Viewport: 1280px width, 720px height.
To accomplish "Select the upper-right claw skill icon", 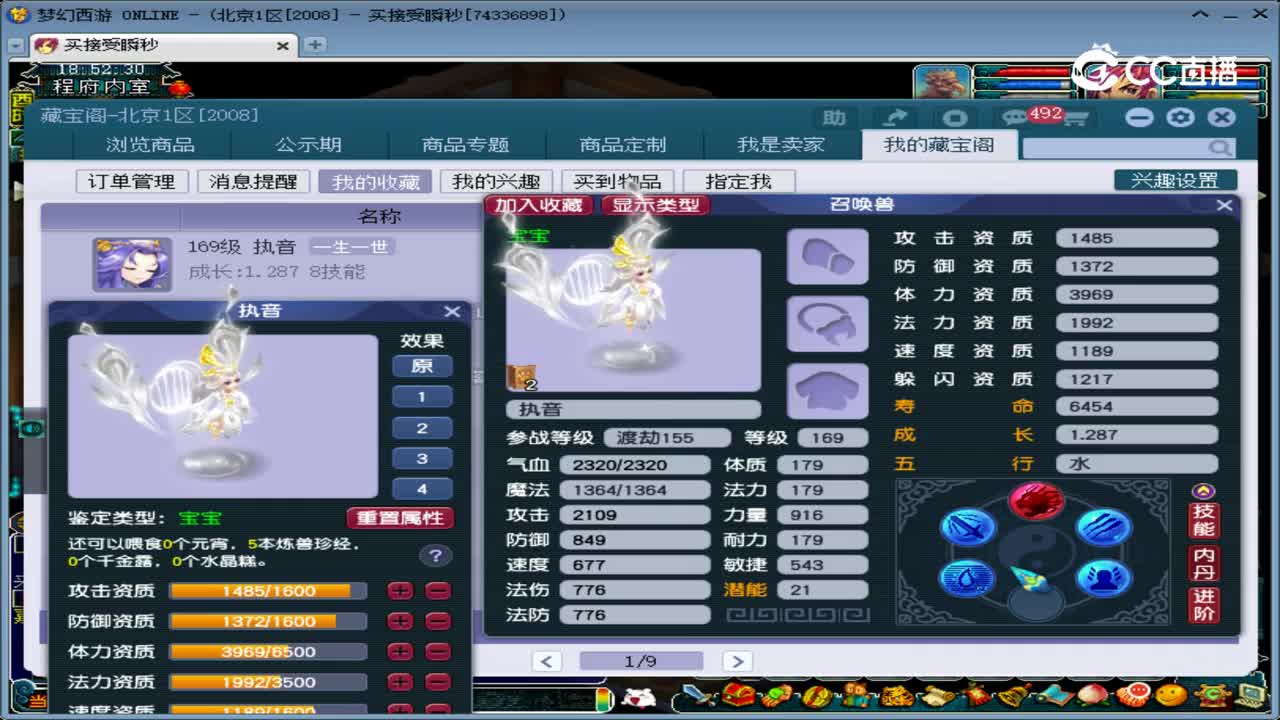I will [x=1103, y=527].
